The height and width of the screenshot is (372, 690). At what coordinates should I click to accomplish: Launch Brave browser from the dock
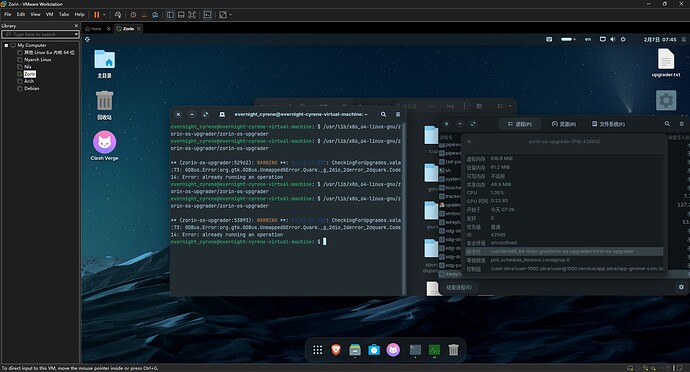pyautogui.click(x=336, y=350)
